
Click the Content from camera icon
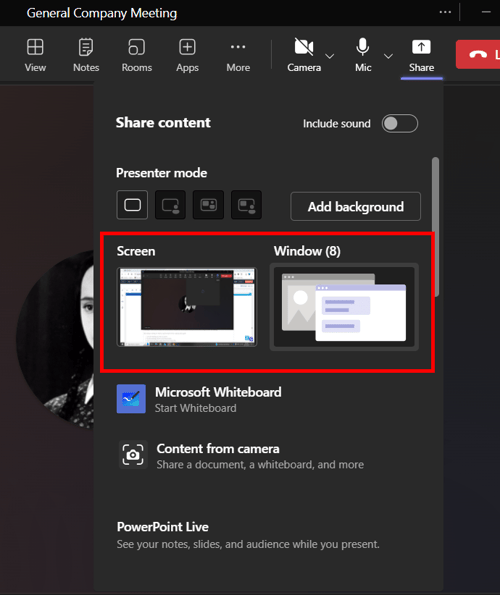click(133, 455)
